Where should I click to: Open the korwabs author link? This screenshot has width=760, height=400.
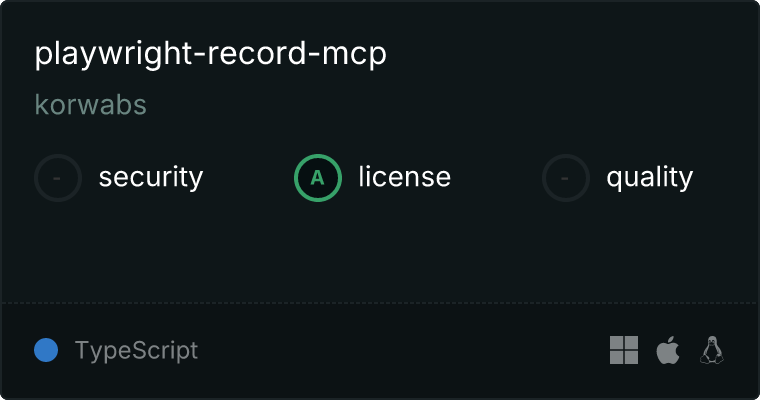[x=91, y=105]
